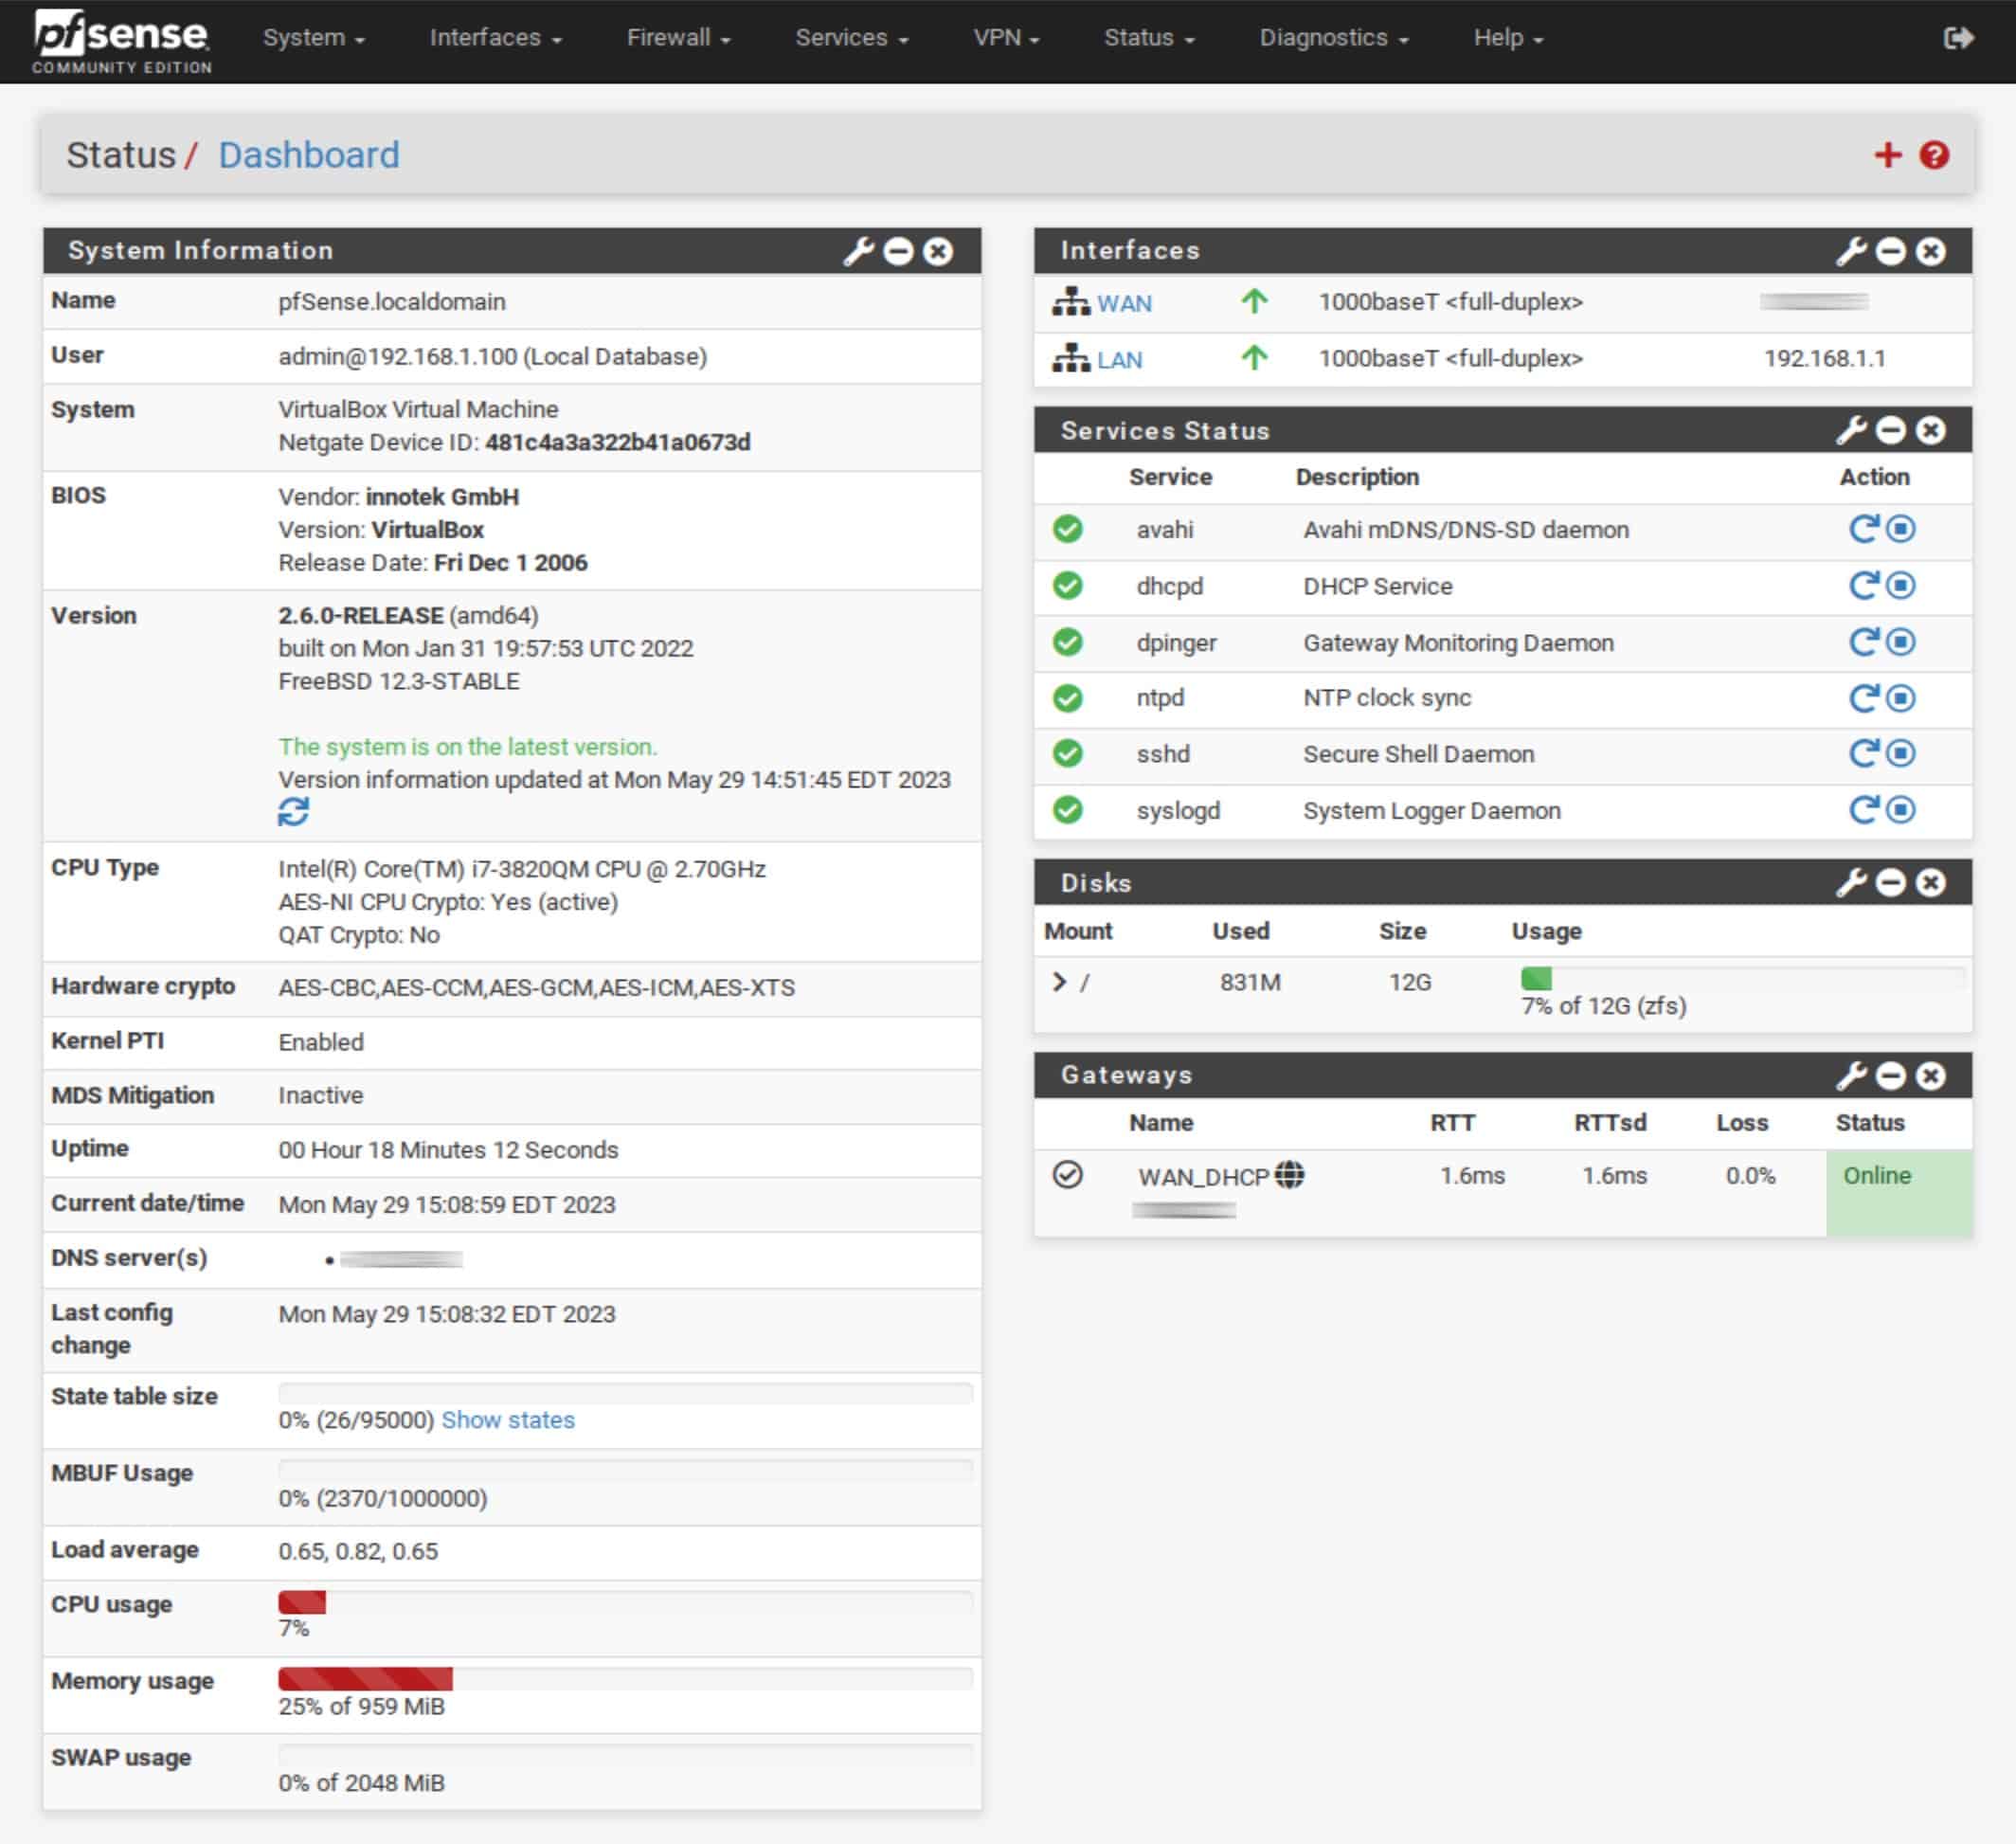Click the LAN up-arrow status icon

click(1254, 357)
